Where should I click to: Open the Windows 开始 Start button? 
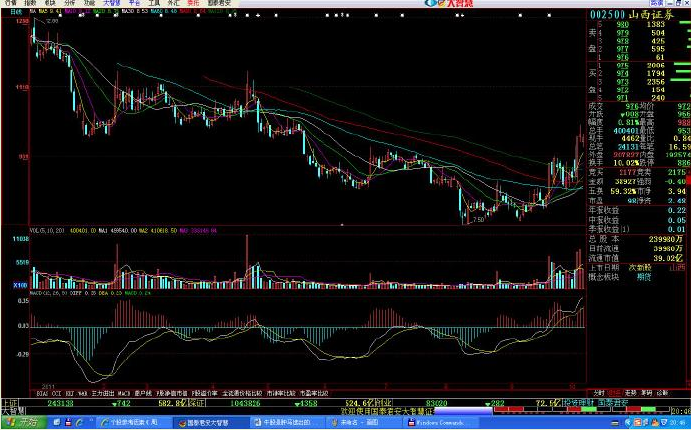[x=22, y=422]
